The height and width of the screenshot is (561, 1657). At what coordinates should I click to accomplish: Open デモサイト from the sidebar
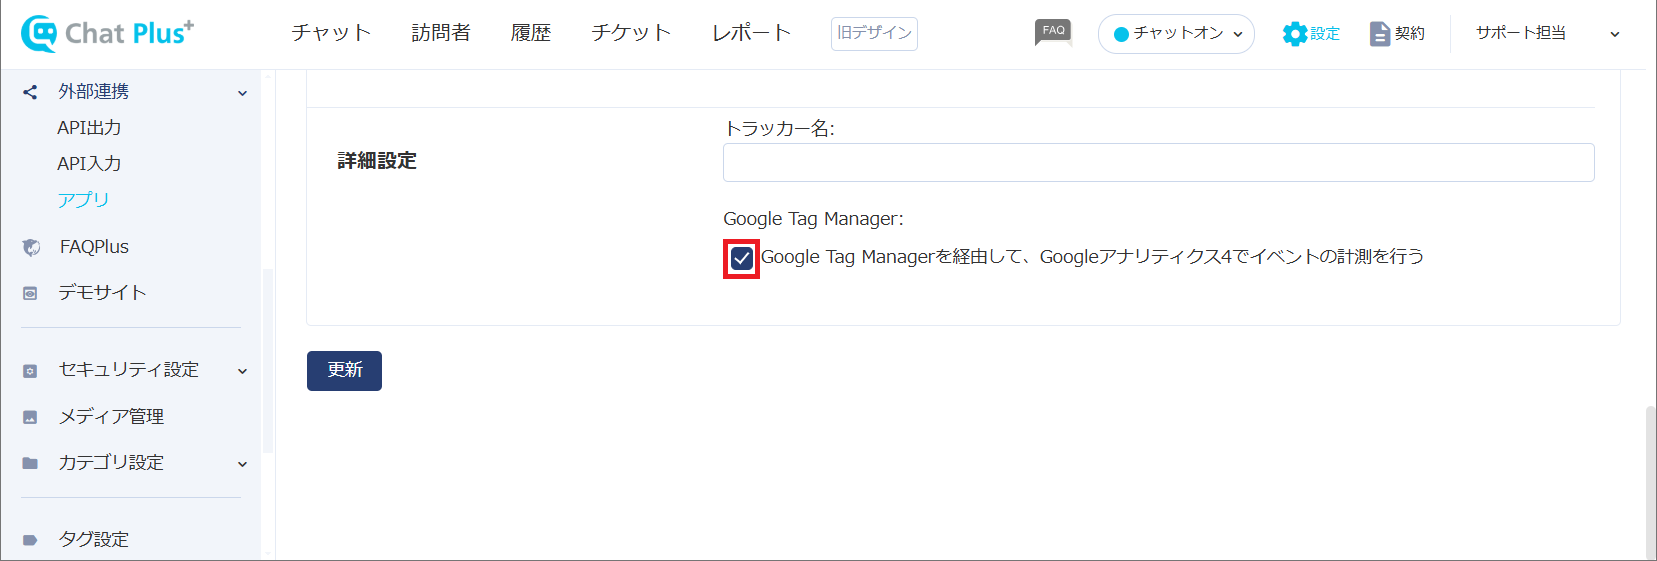point(102,293)
